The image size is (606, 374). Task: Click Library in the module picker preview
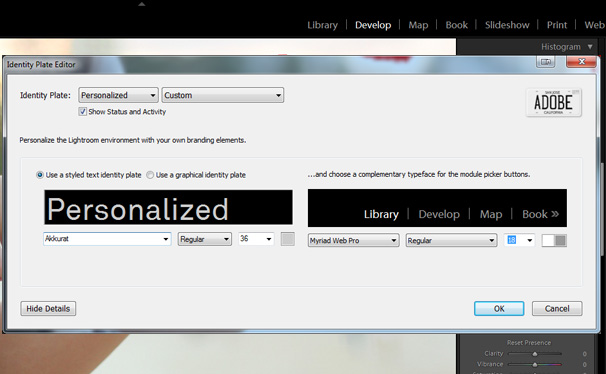(381, 214)
